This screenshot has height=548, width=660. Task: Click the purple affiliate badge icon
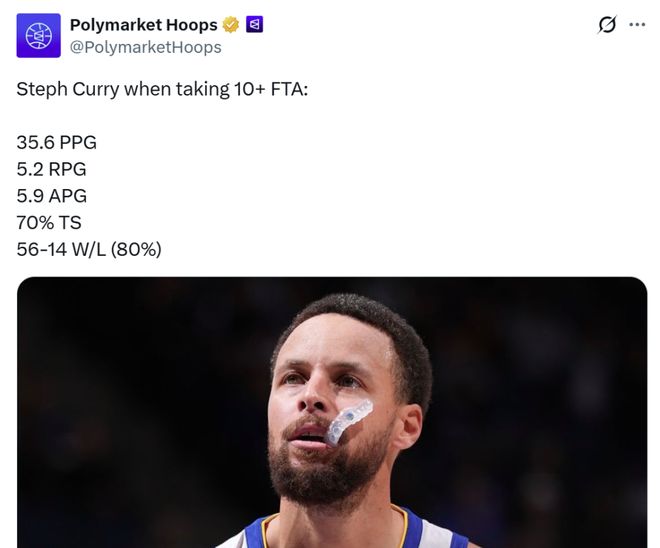[x=254, y=25]
